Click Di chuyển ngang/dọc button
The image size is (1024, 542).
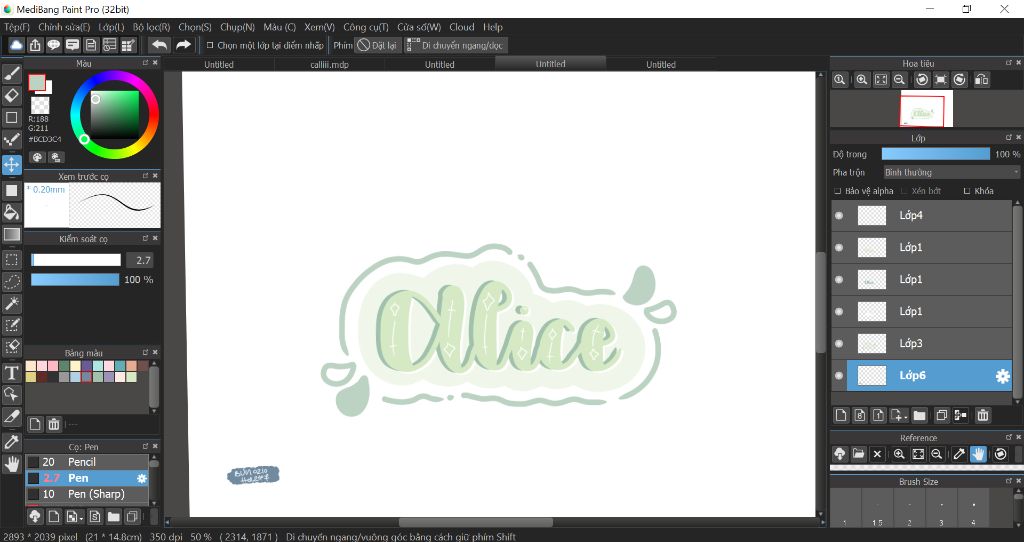click(x=456, y=45)
